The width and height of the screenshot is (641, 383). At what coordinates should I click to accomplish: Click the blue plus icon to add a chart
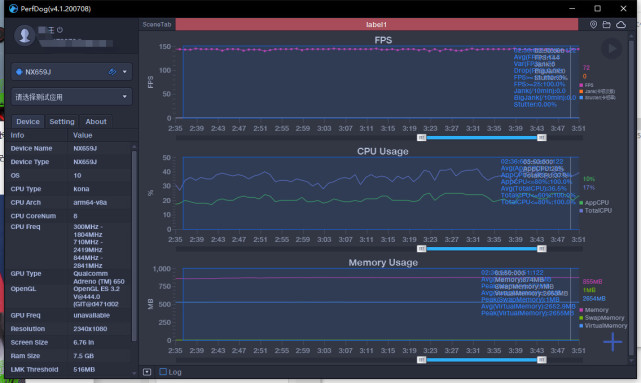(x=612, y=342)
